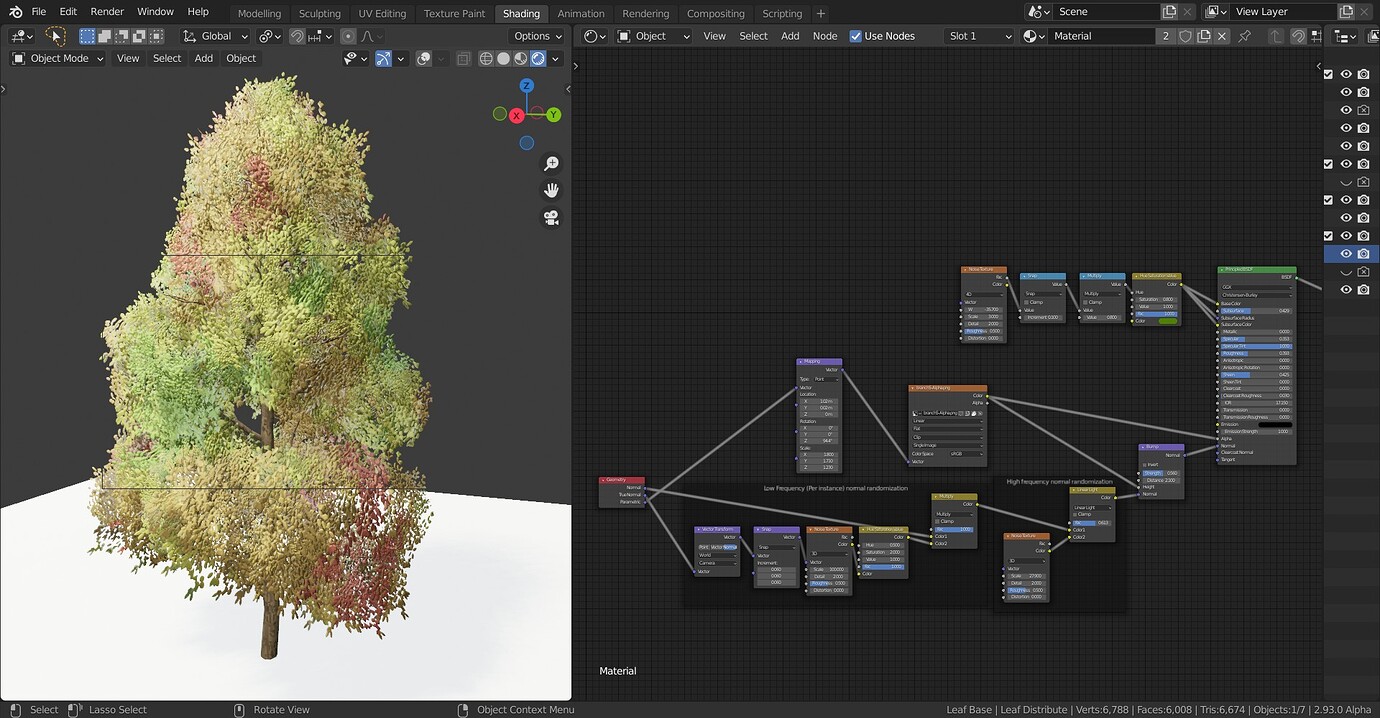Click the green color swatch on Hue Saturation node
The height and width of the screenshot is (718, 1380).
1167,321
